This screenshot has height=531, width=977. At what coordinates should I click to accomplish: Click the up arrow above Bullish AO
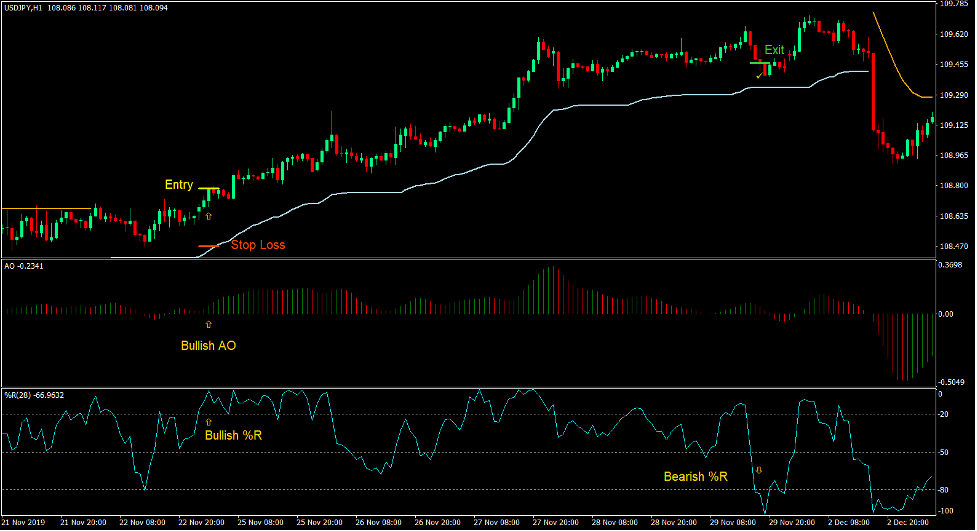point(208,325)
